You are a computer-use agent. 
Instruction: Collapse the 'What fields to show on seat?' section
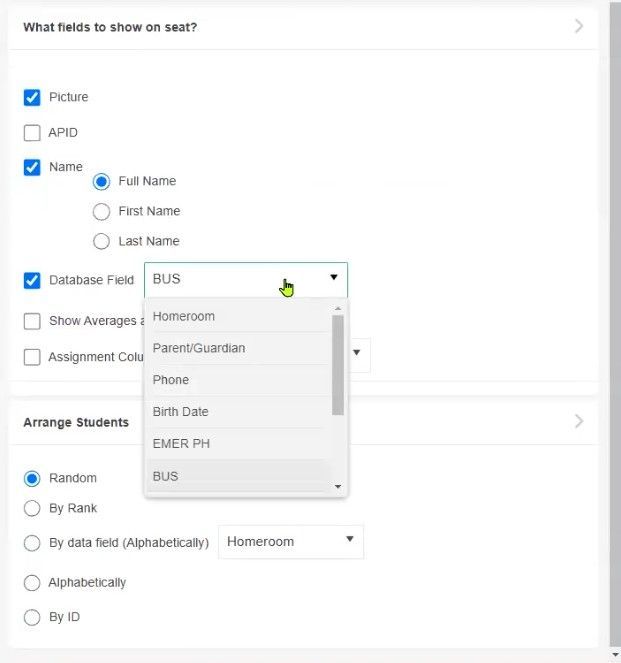pos(579,26)
